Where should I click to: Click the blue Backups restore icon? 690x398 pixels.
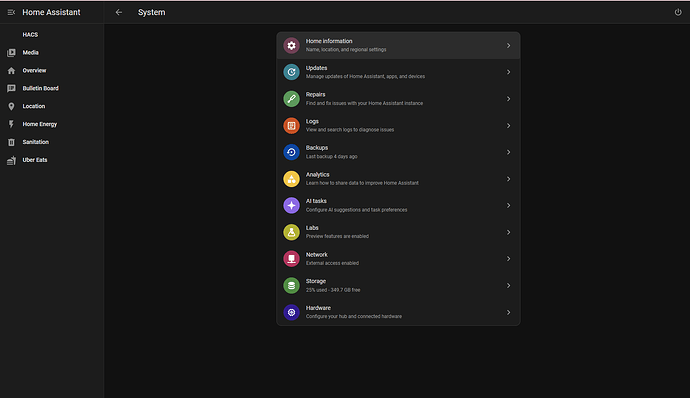coord(291,152)
